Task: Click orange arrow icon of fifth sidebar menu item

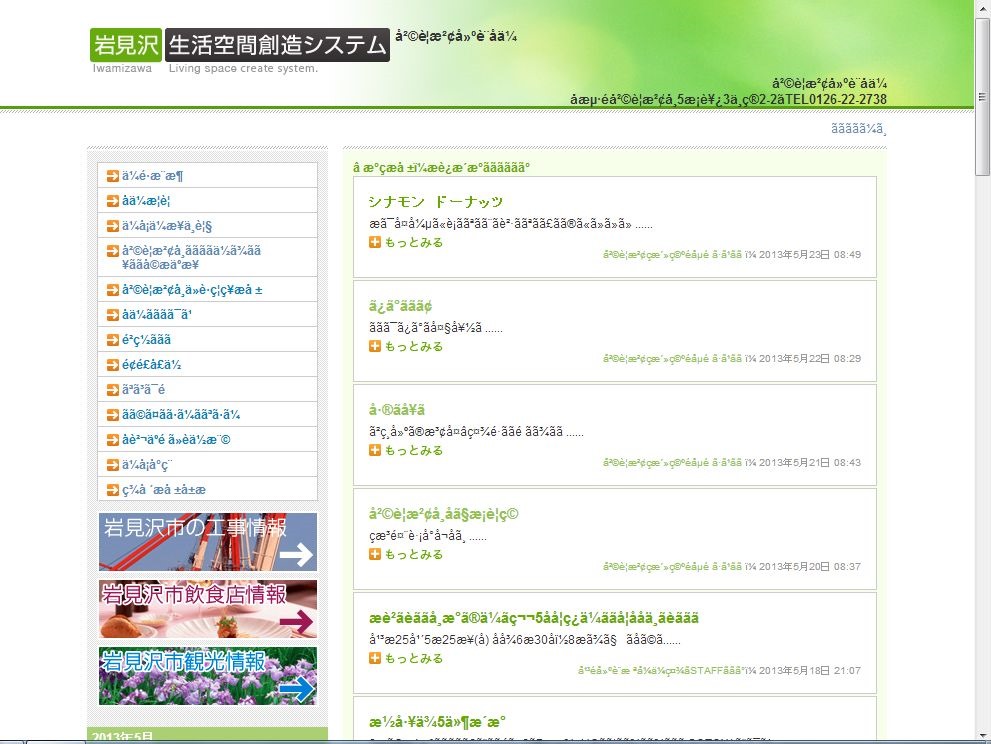Action: tap(112, 290)
